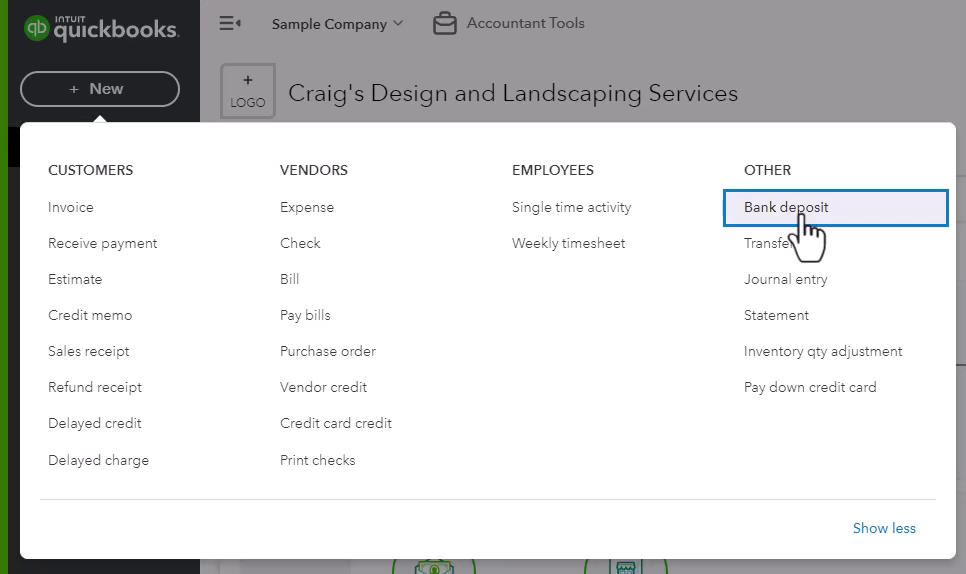Select Check under Vendors
This screenshot has height=574, width=966.
pyautogui.click(x=300, y=243)
